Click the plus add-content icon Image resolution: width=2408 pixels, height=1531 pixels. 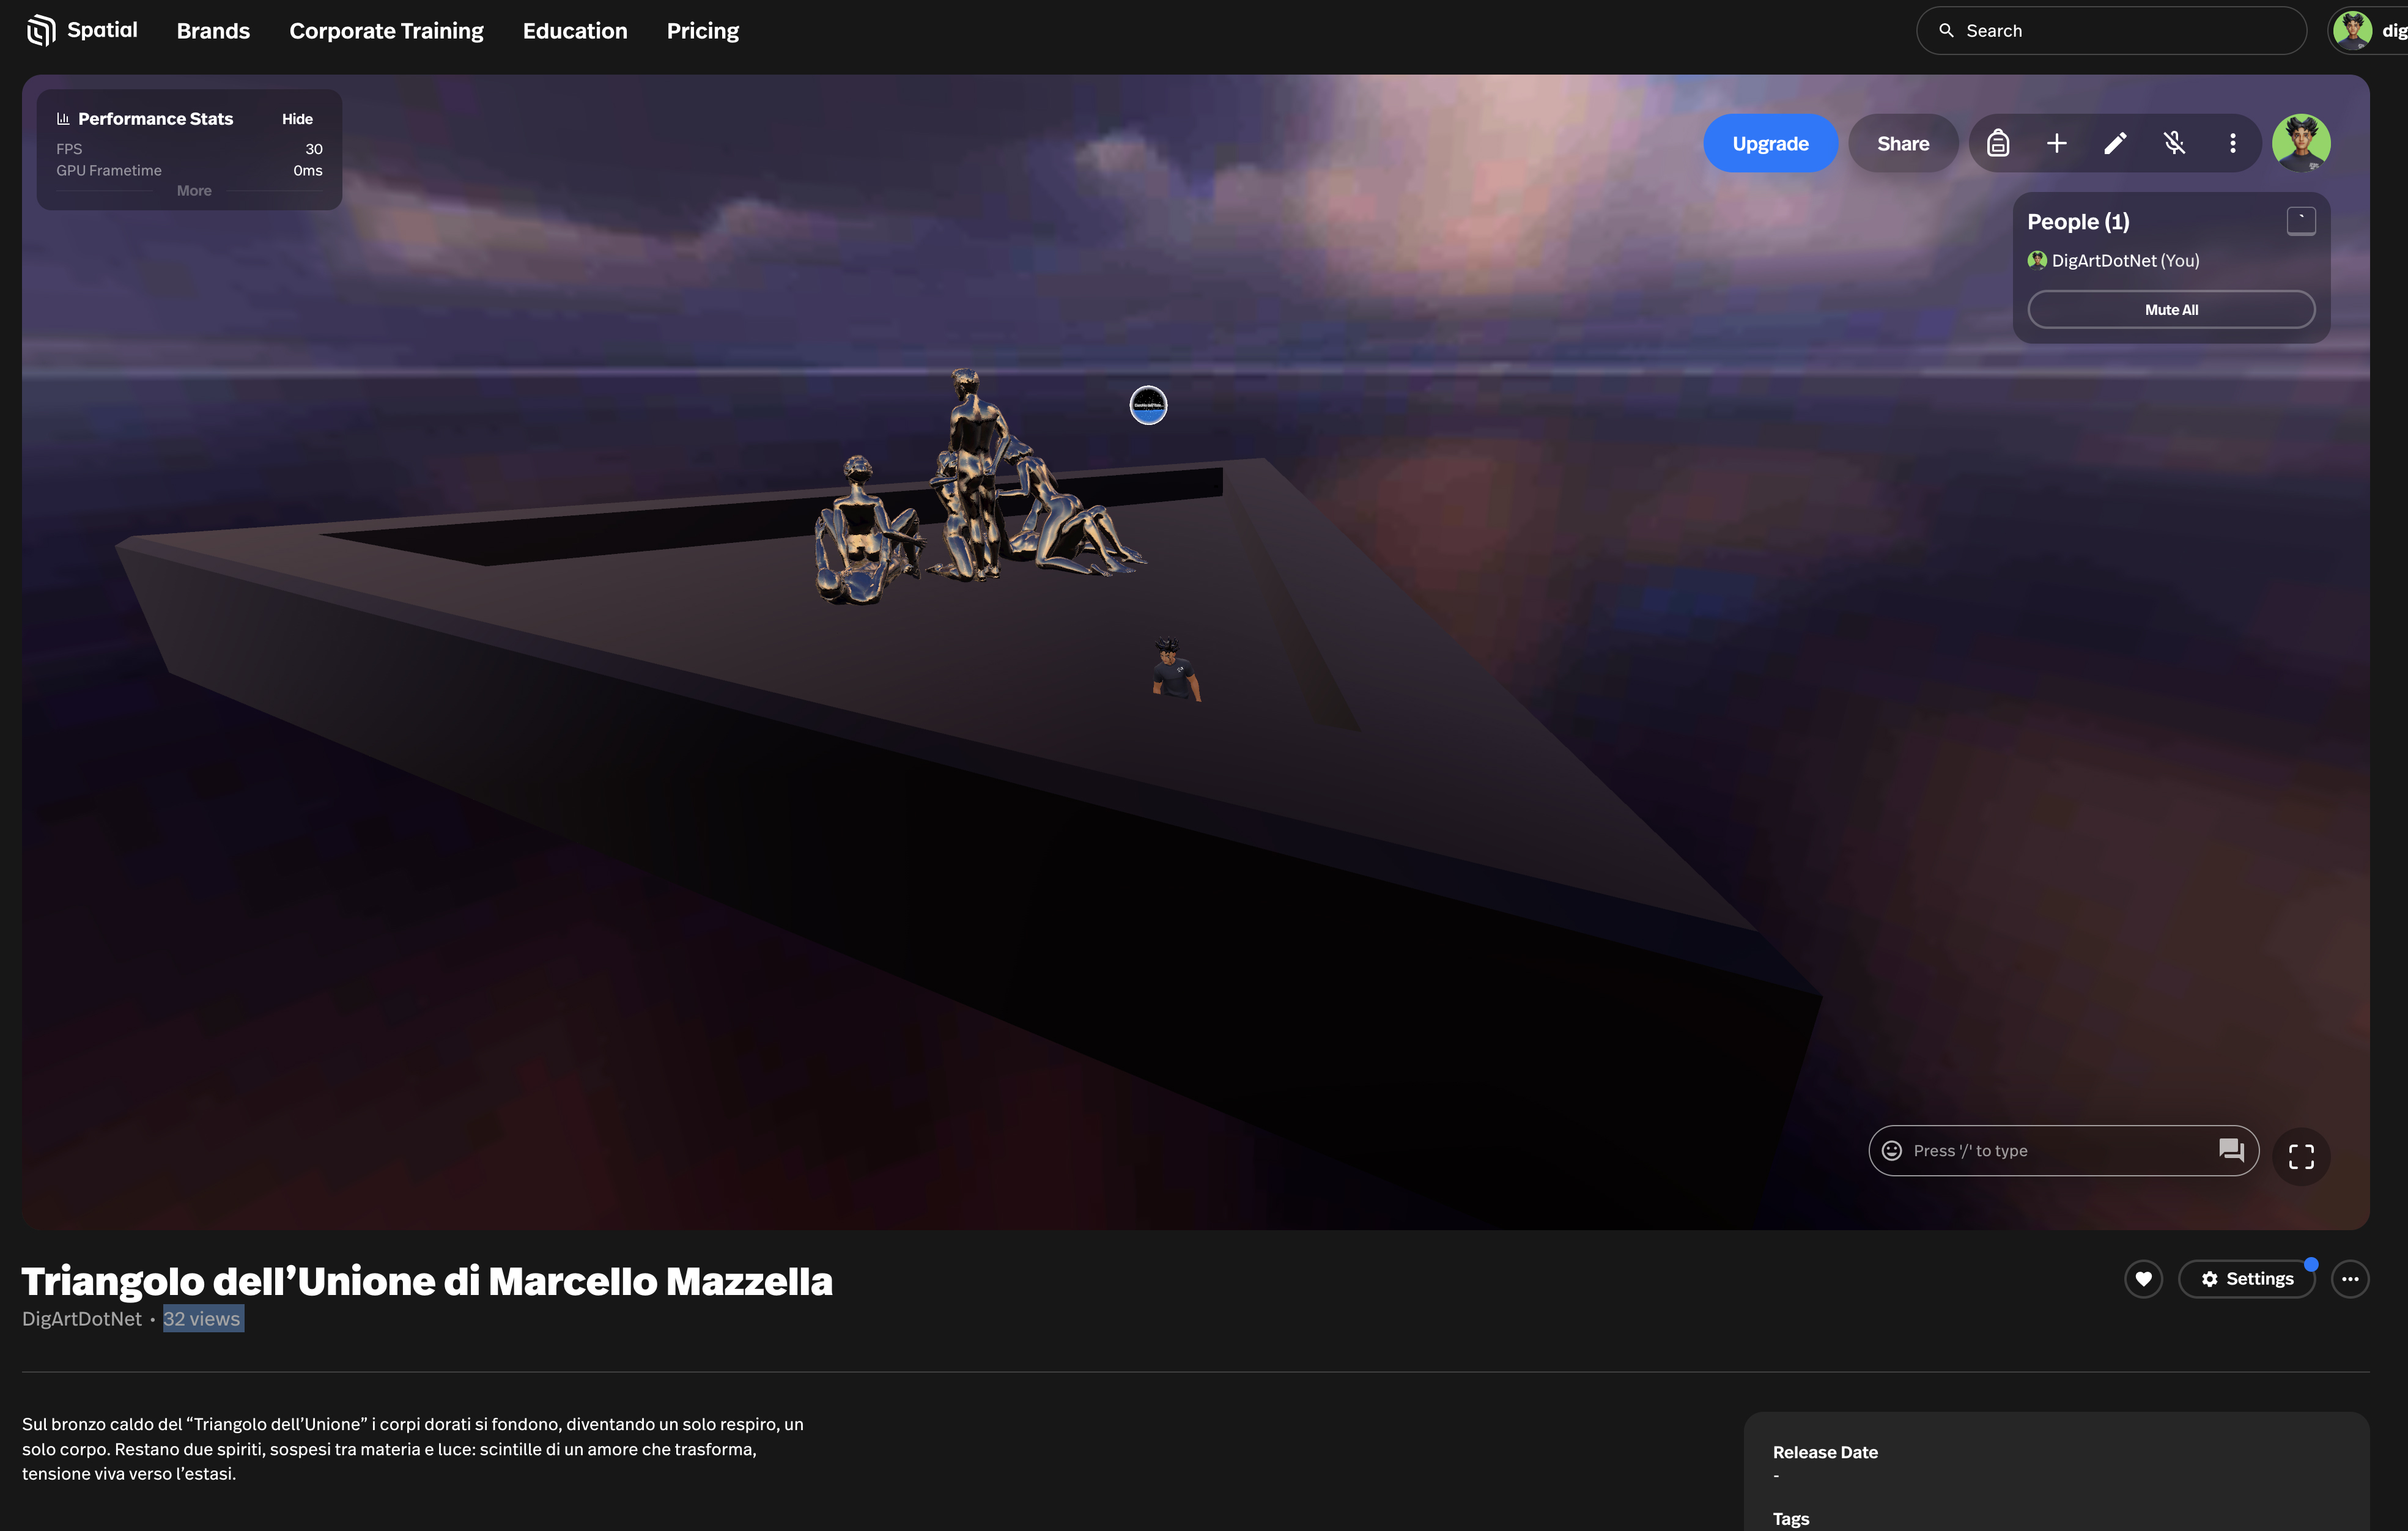click(x=2056, y=143)
